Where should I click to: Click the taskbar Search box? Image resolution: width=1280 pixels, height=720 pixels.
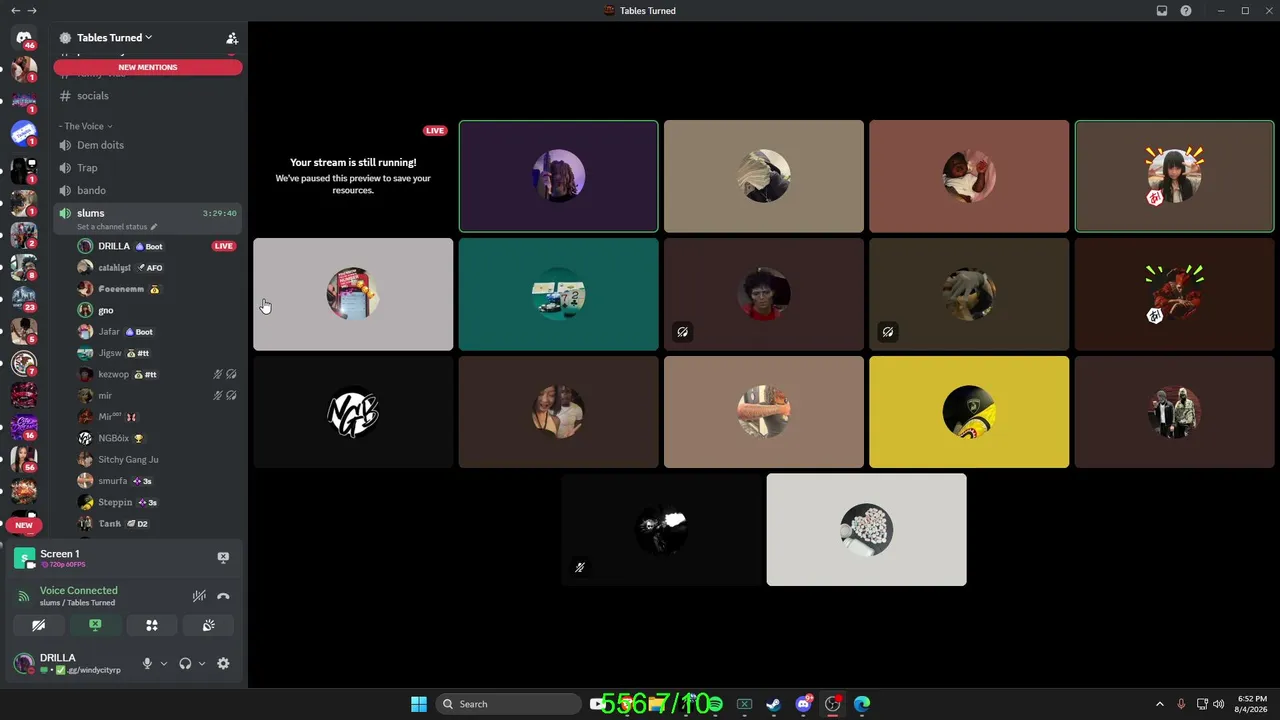coord(508,704)
